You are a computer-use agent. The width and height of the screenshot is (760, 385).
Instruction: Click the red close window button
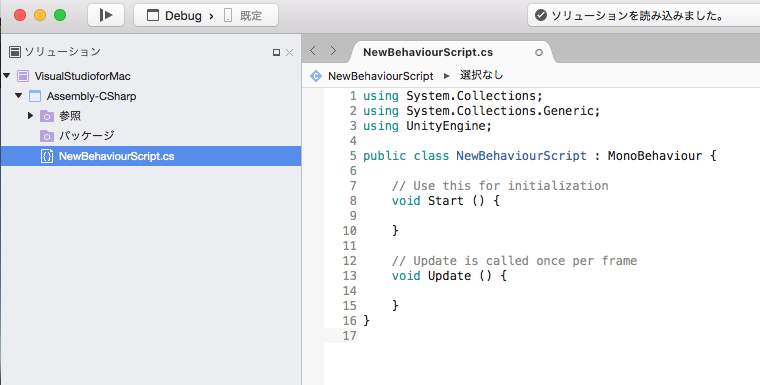tap(20, 15)
